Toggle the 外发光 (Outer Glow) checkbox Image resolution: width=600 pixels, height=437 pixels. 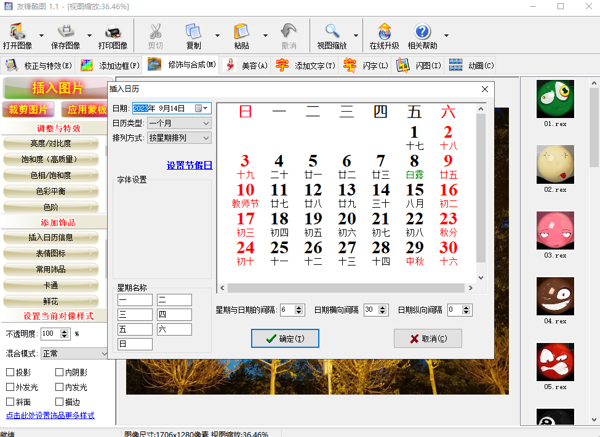pyautogui.click(x=9, y=386)
